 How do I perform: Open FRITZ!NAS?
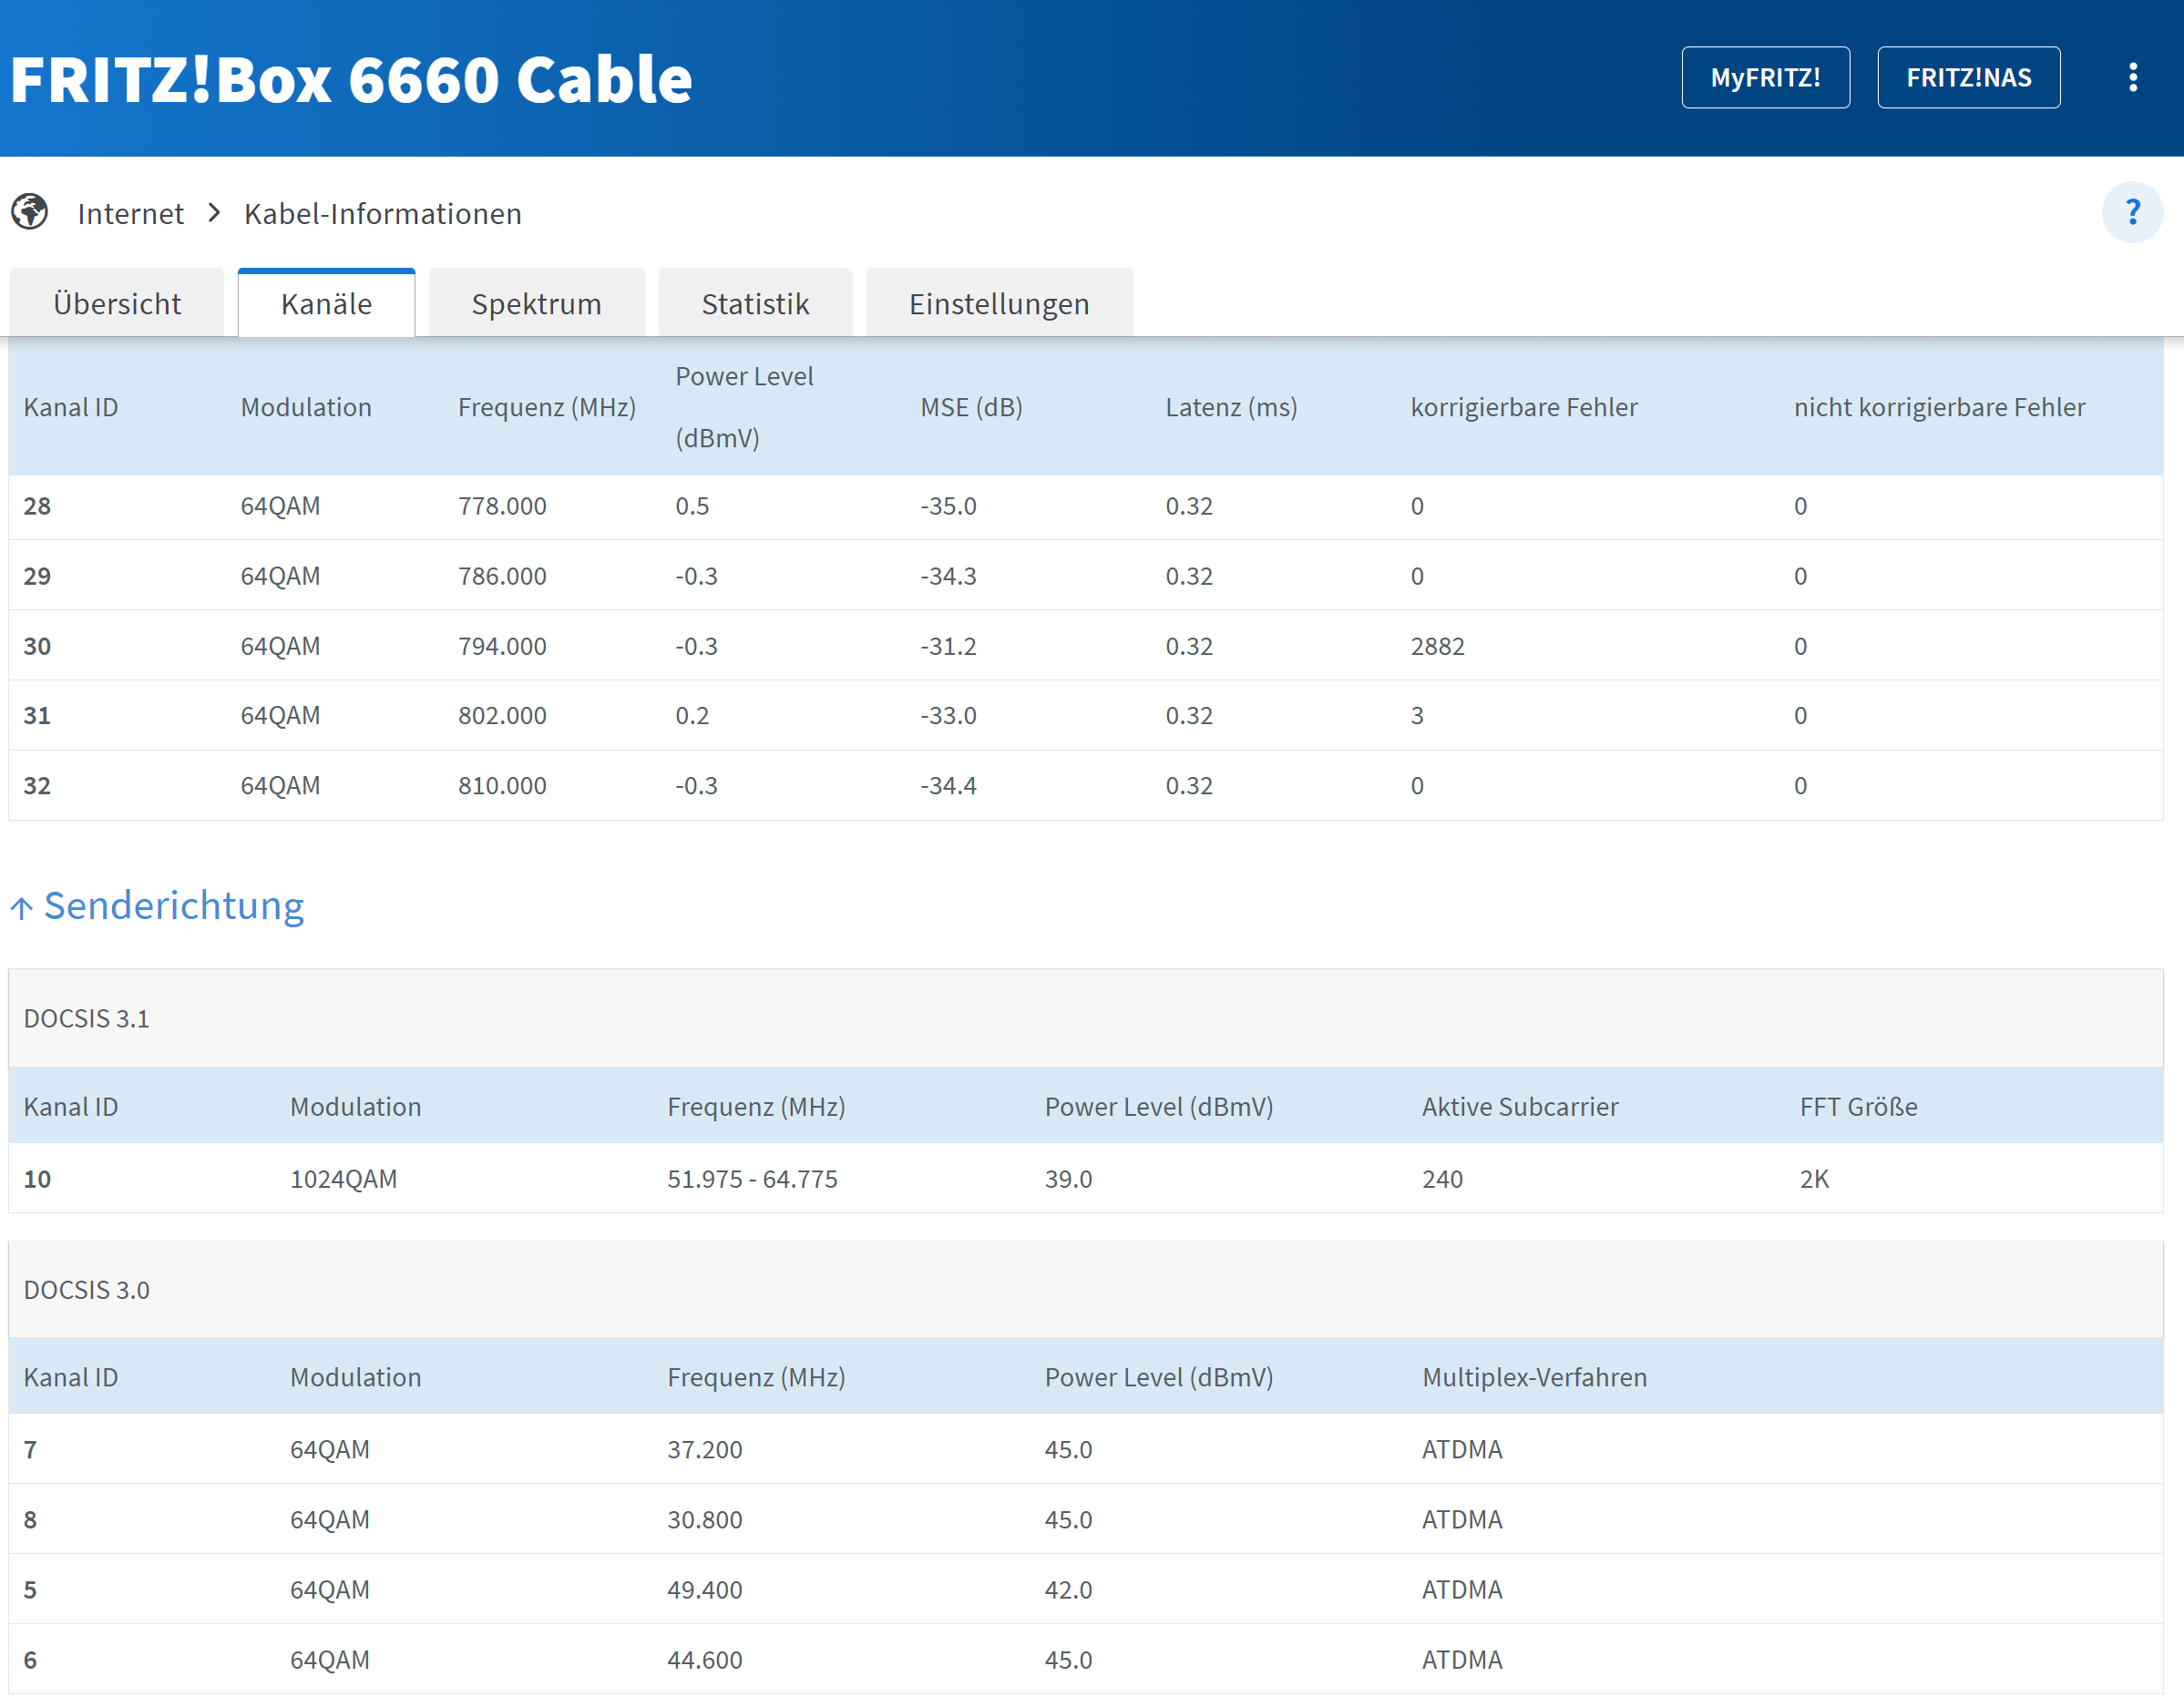pyautogui.click(x=1968, y=77)
